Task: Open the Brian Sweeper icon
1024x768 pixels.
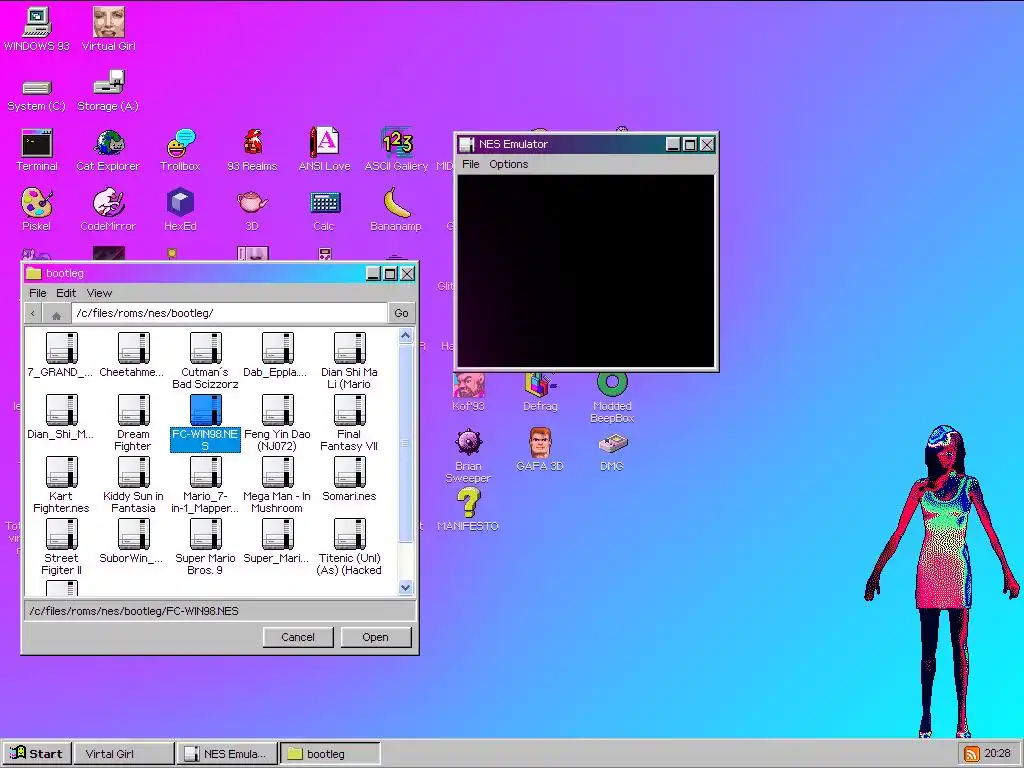Action: click(x=468, y=456)
